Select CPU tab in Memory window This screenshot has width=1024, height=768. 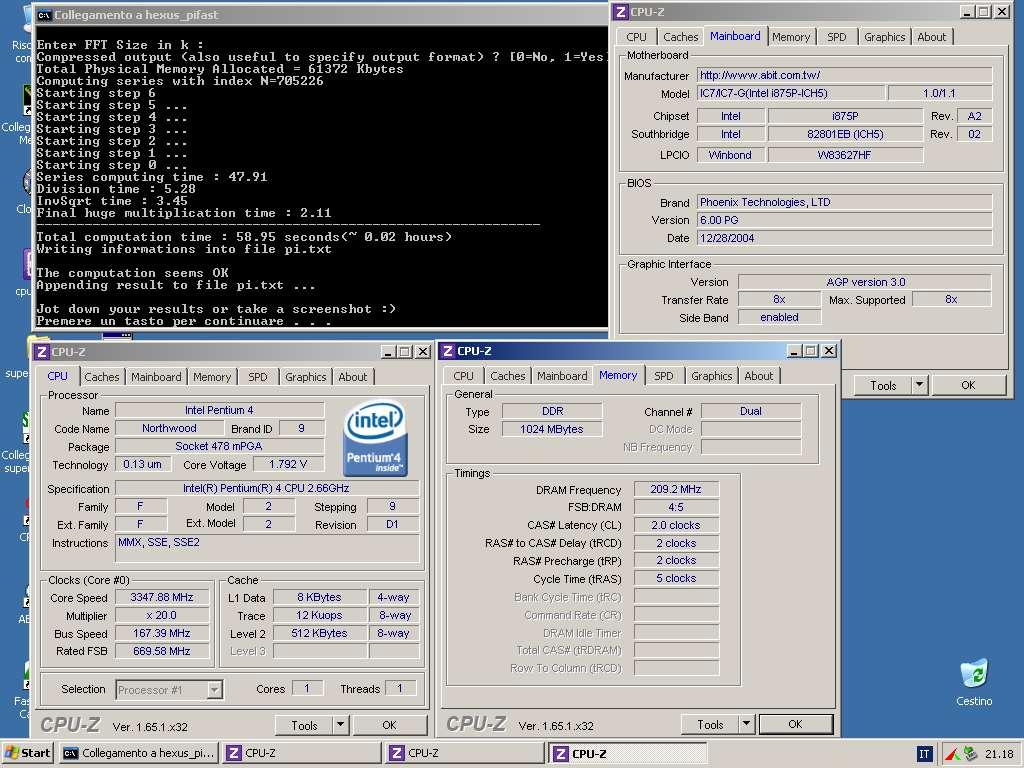pyautogui.click(x=464, y=376)
